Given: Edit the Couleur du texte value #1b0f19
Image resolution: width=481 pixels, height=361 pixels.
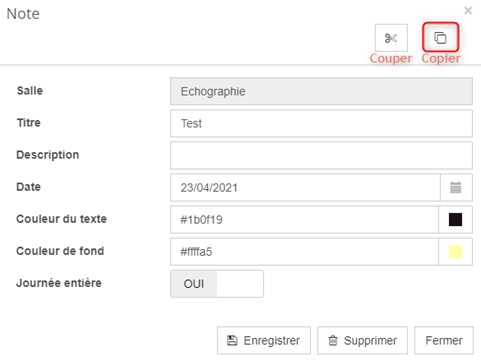Looking at the screenshot, I should click(x=304, y=219).
